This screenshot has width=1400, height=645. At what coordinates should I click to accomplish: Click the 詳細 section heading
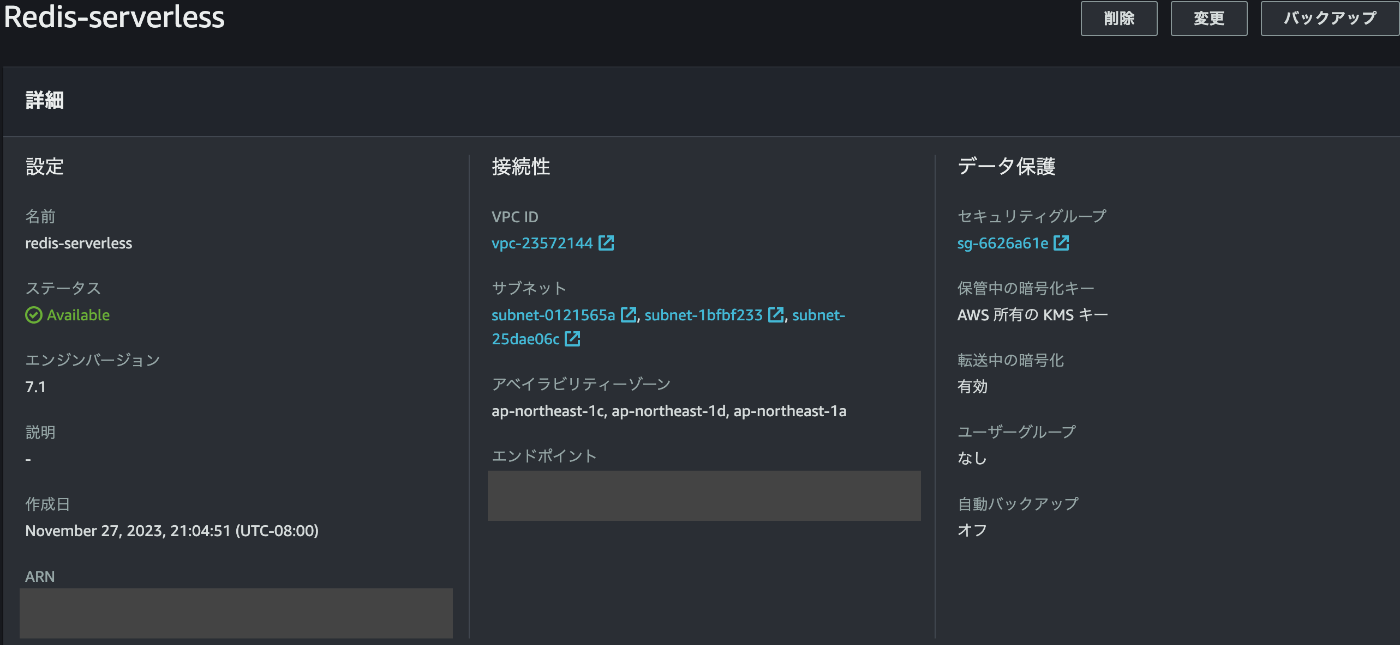point(45,101)
